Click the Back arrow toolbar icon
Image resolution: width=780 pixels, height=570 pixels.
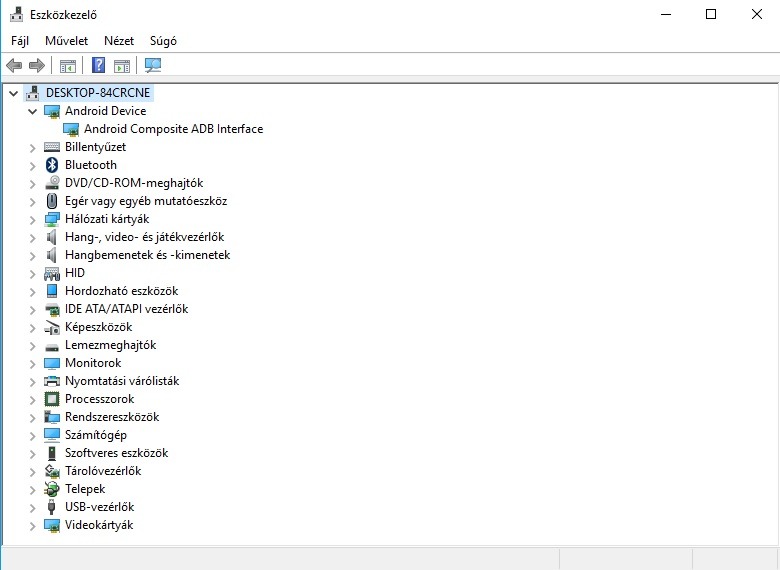pyautogui.click(x=14, y=65)
